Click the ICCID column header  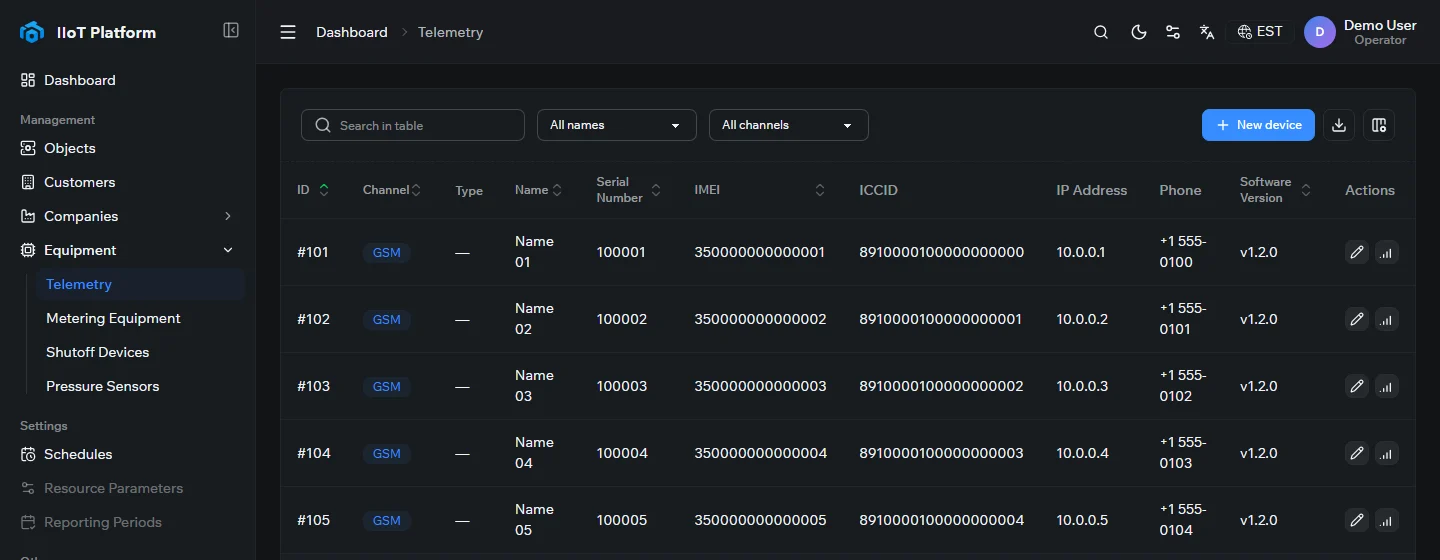tap(879, 190)
